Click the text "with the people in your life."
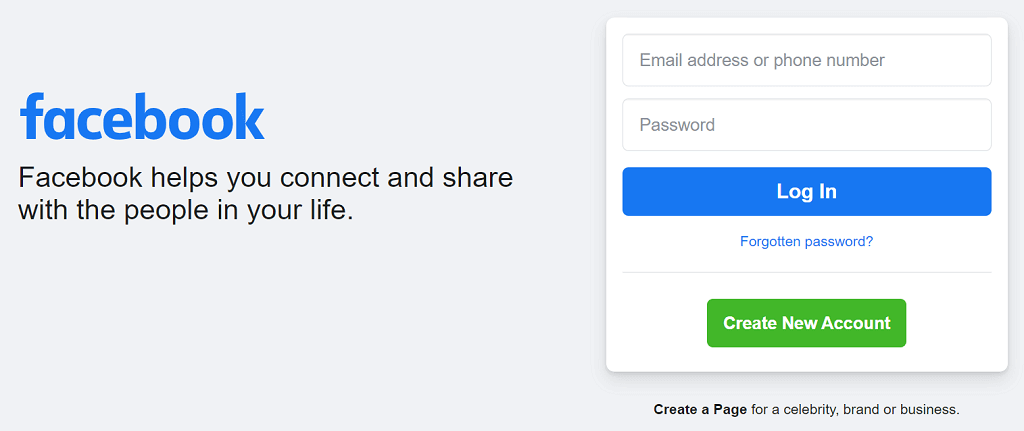This screenshot has width=1024, height=431. [x=186, y=210]
